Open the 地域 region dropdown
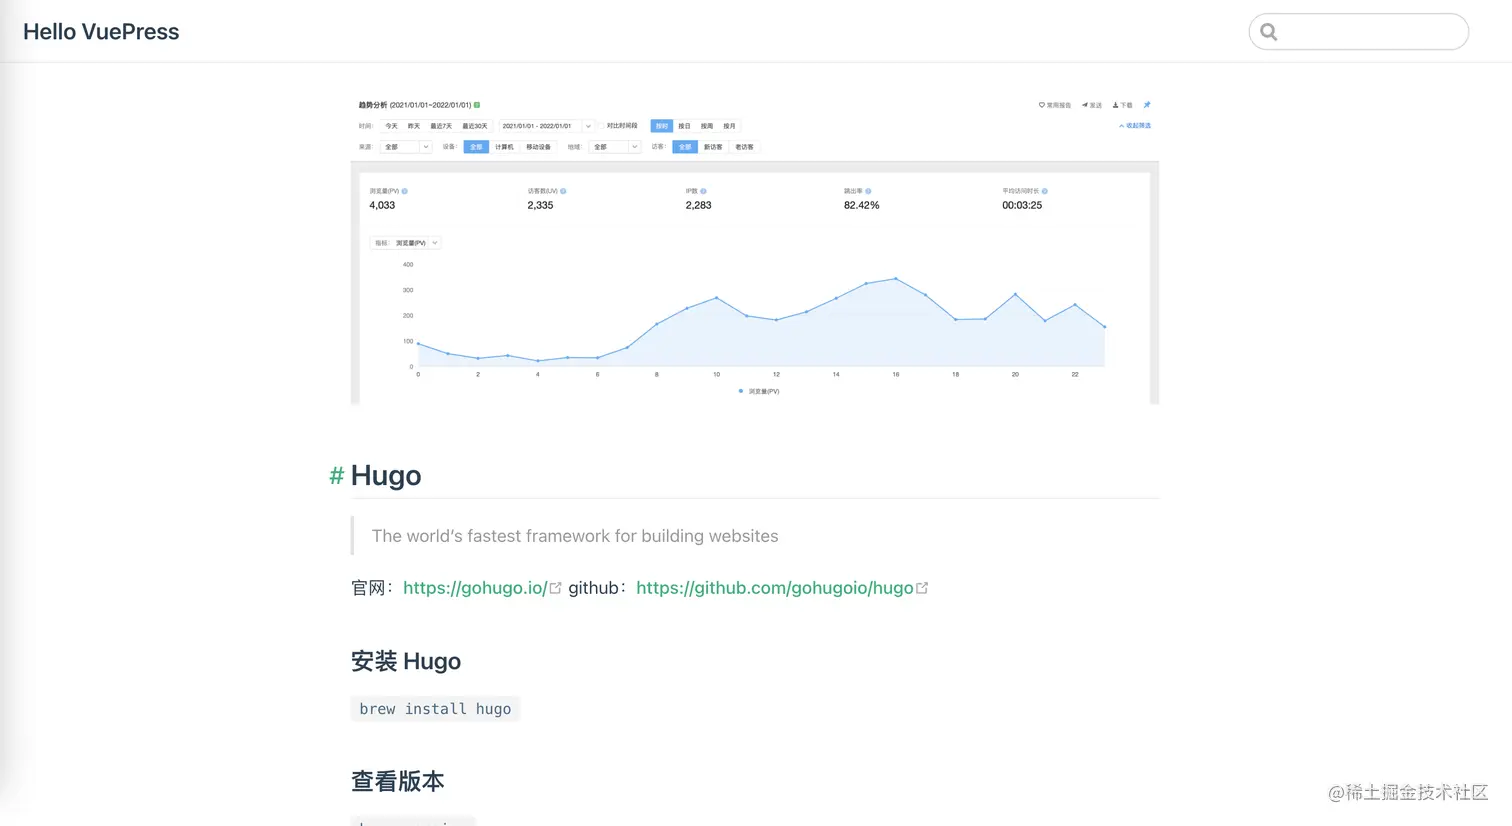The height and width of the screenshot is (826, 1512). [615, 147]
